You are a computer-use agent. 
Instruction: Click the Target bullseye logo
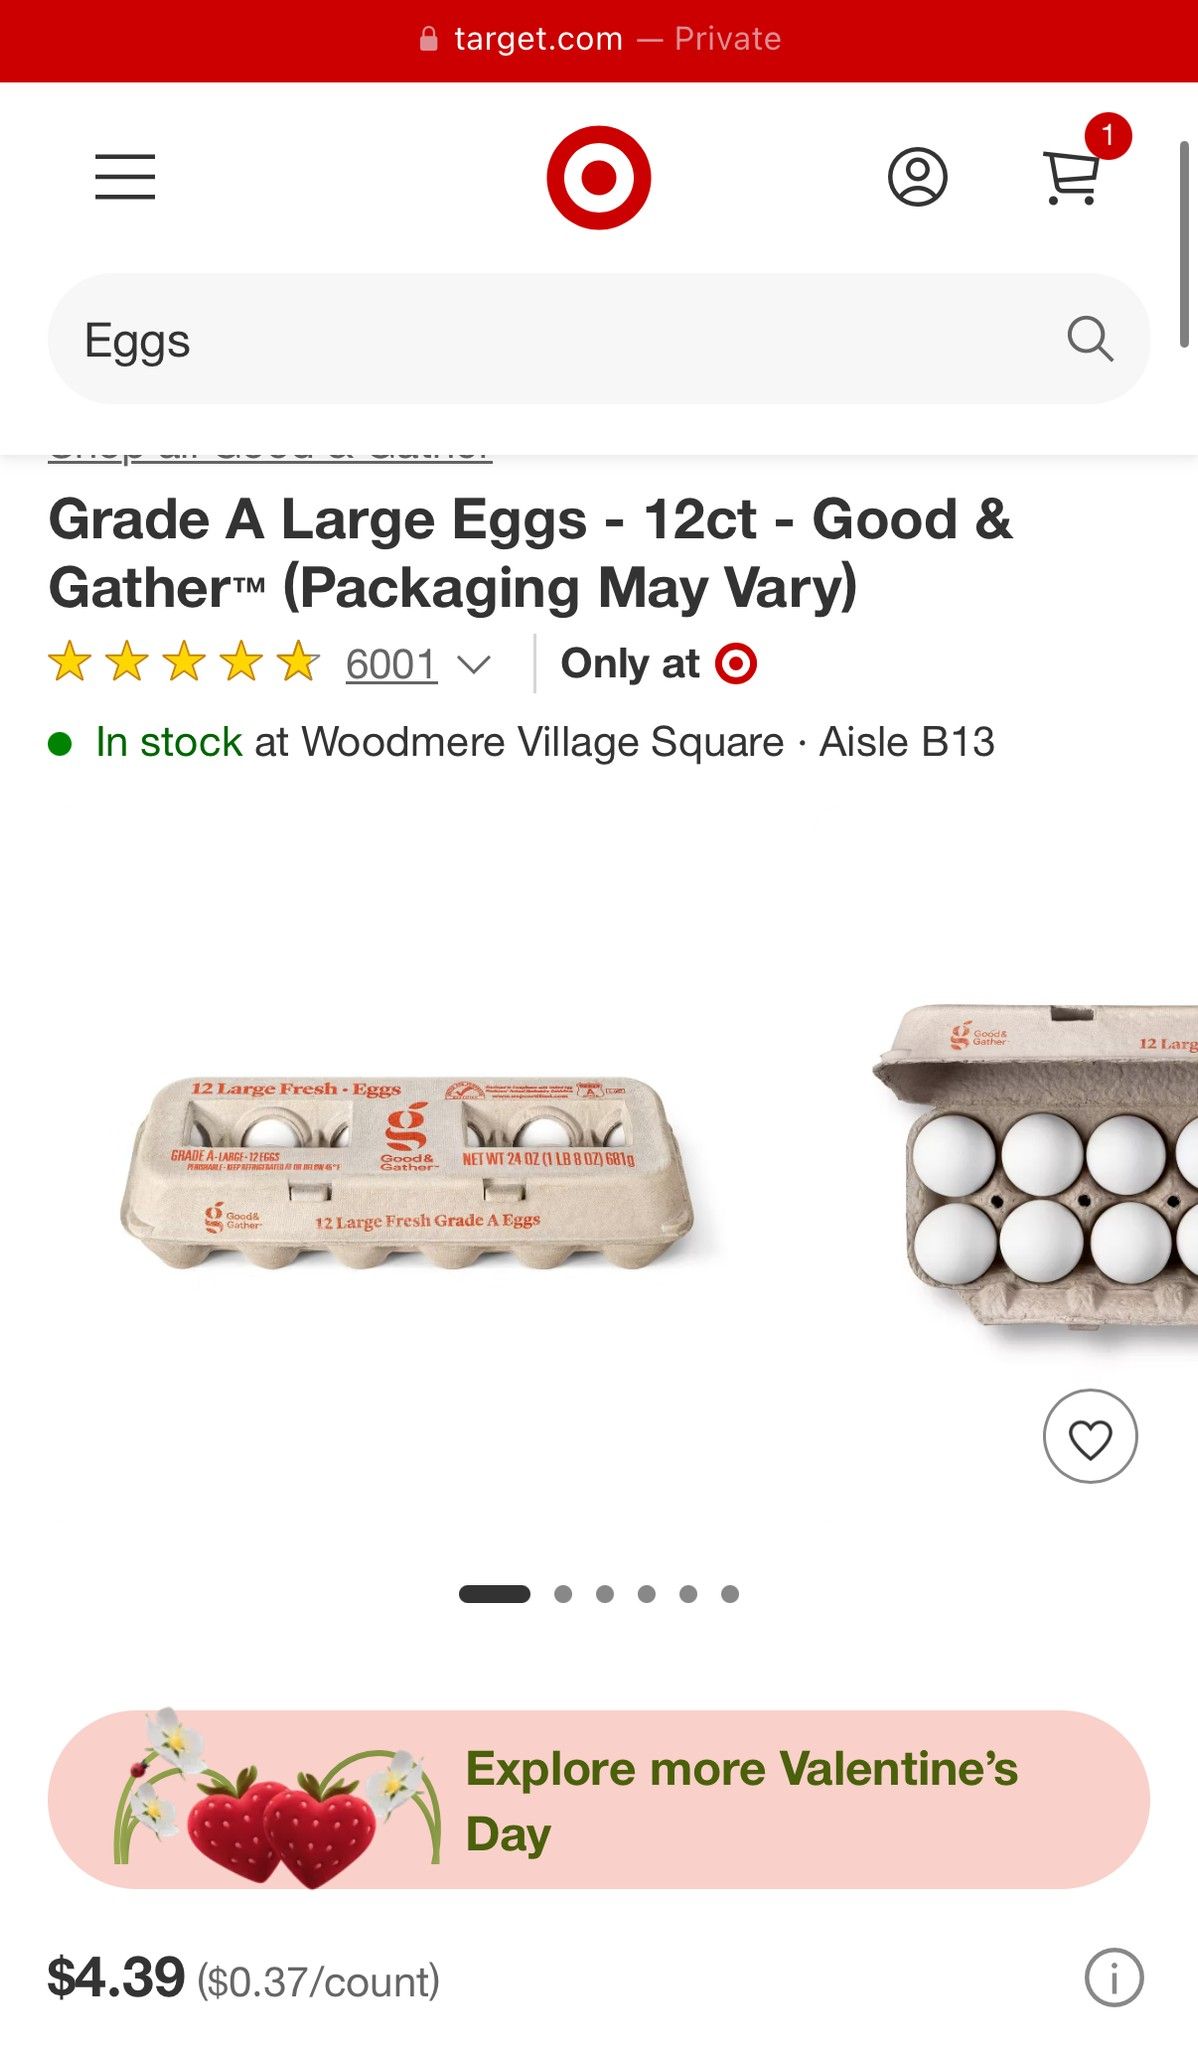coord(598,177)
